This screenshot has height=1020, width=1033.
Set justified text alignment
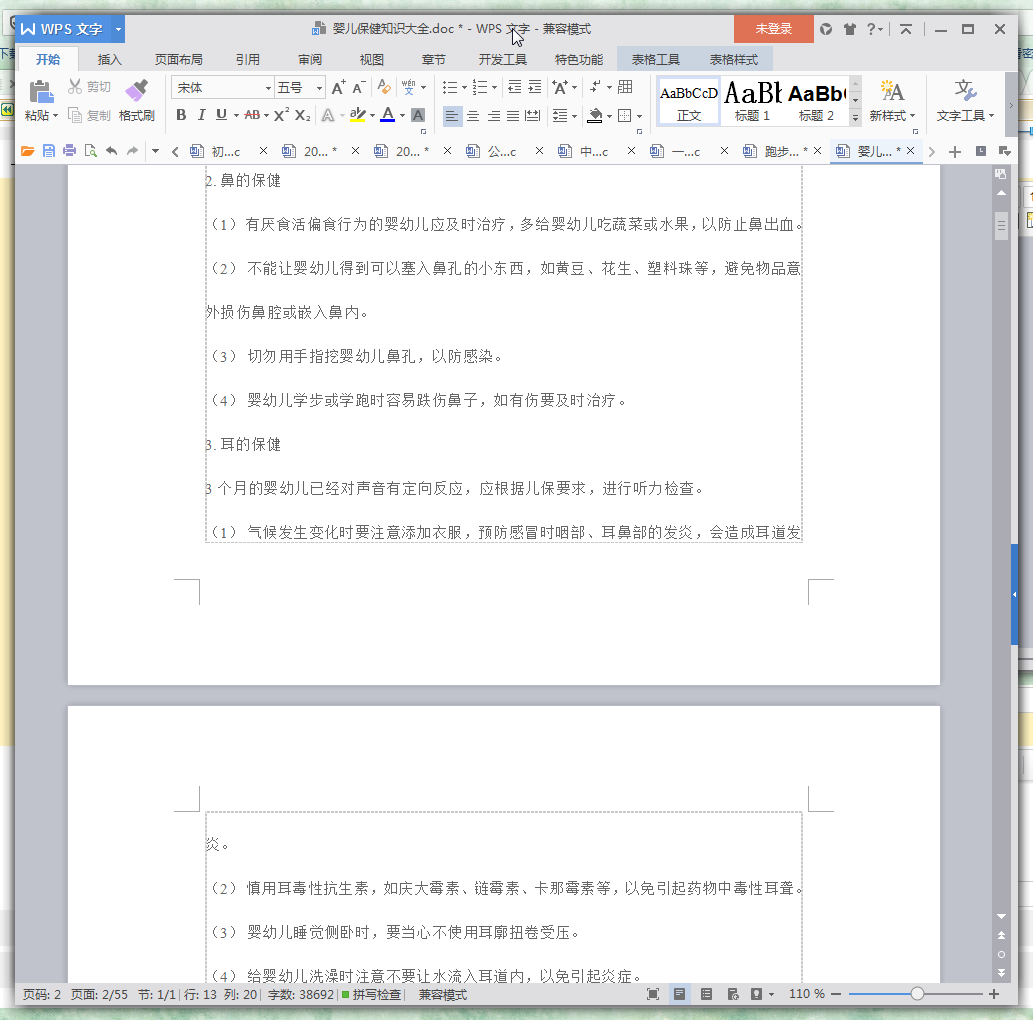pos(513,116)
